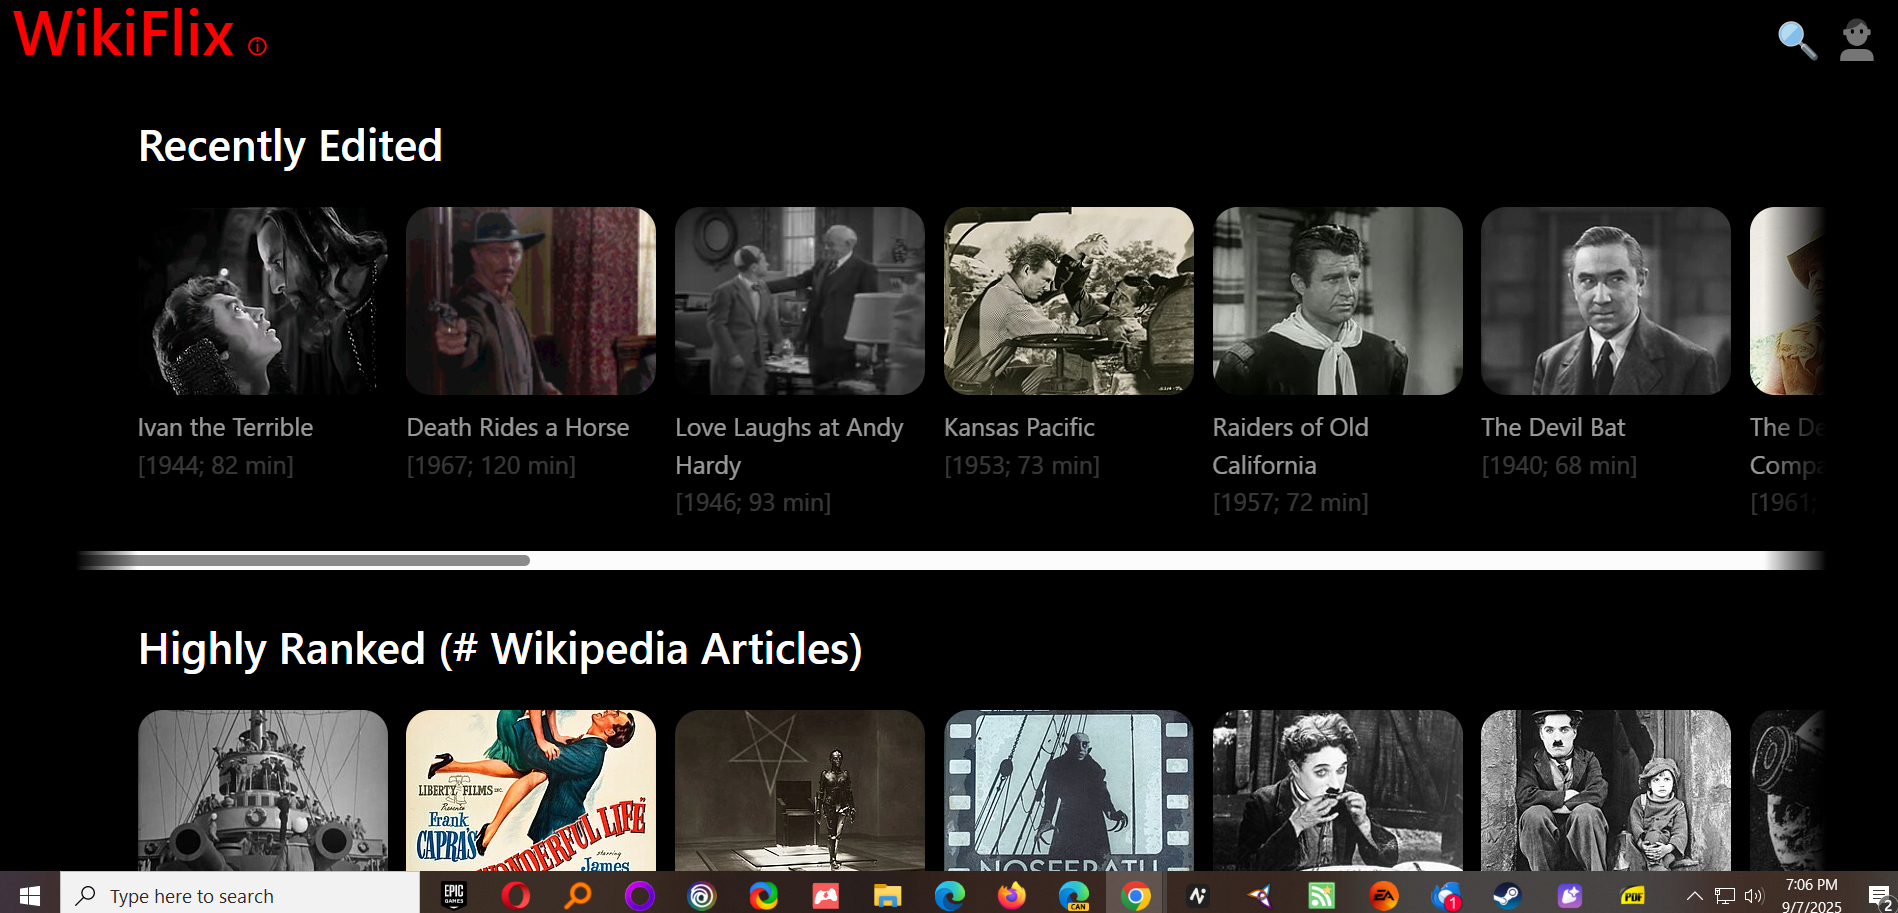Open the pinwheel star app on taskbar

[x=1260, y=895]
